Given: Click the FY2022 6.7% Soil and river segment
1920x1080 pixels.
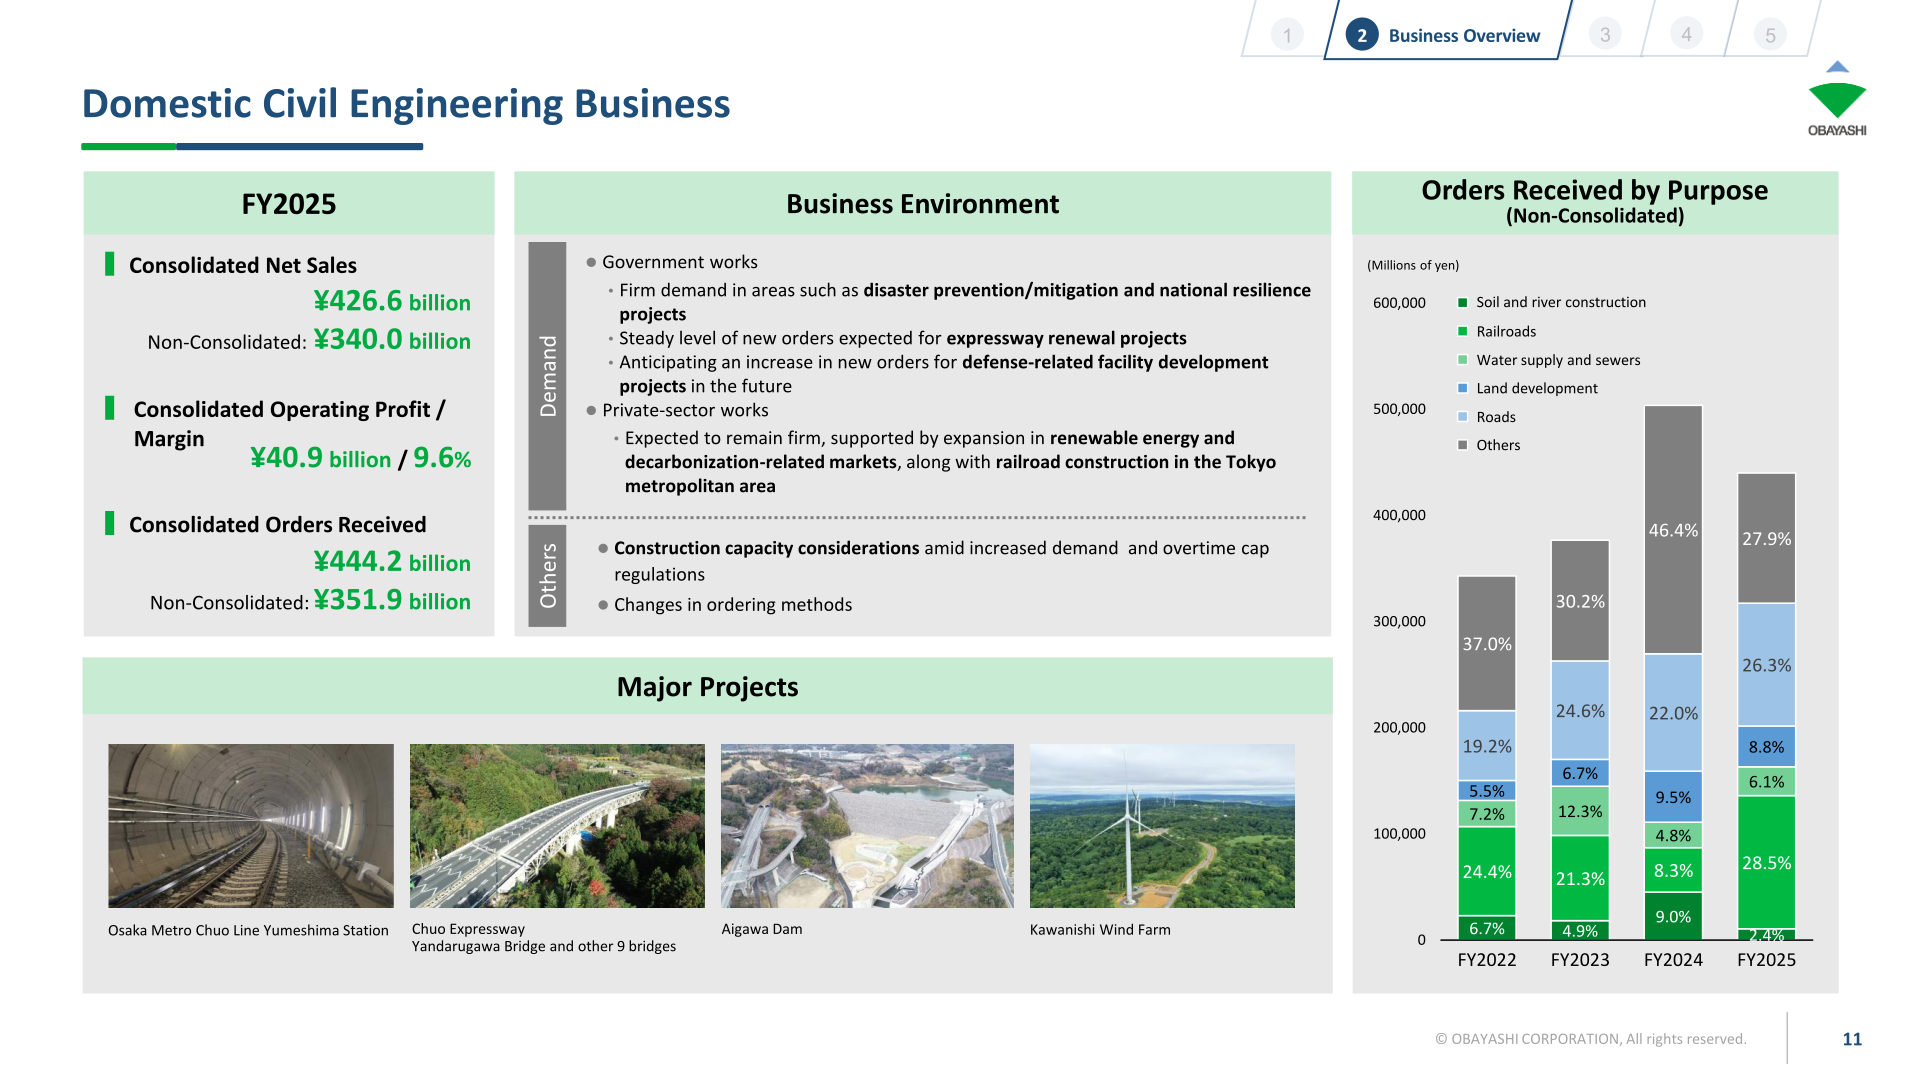Looking at the screenshot, I should point(1487,928).
